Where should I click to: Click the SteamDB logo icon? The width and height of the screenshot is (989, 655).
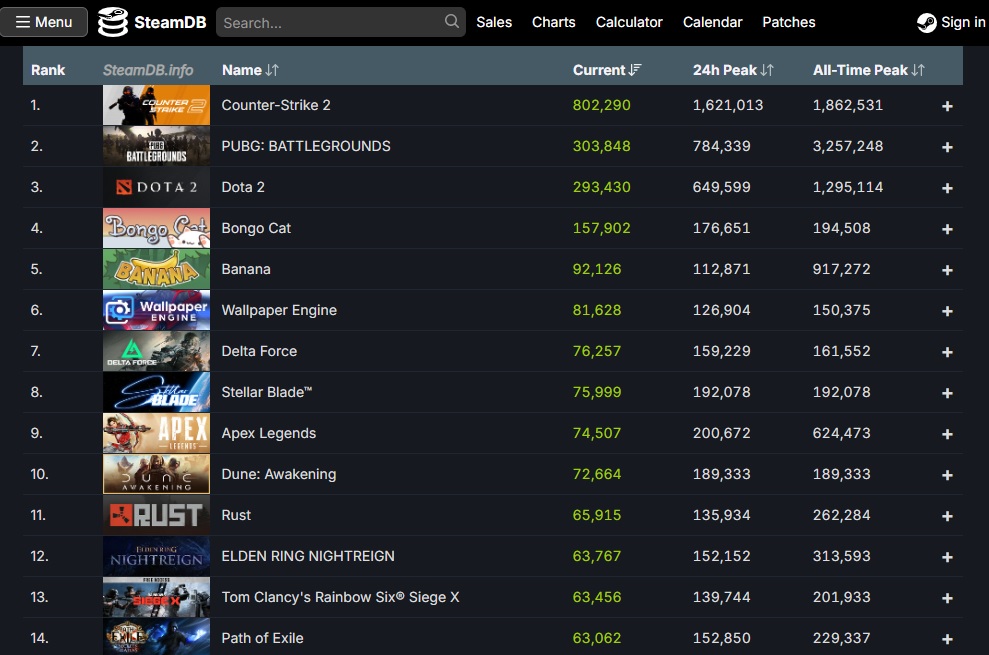[x=113, y=22]
